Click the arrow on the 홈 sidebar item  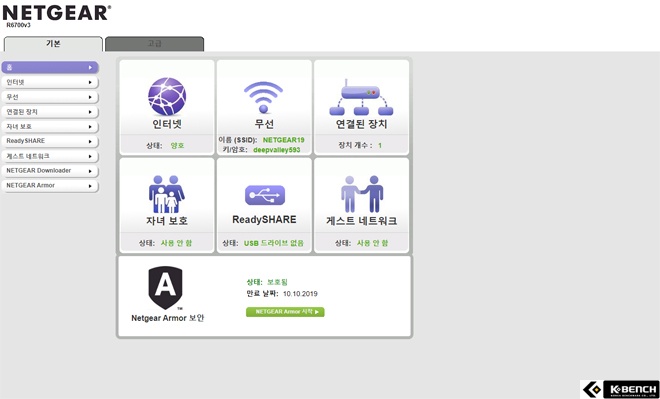(90, 67)
